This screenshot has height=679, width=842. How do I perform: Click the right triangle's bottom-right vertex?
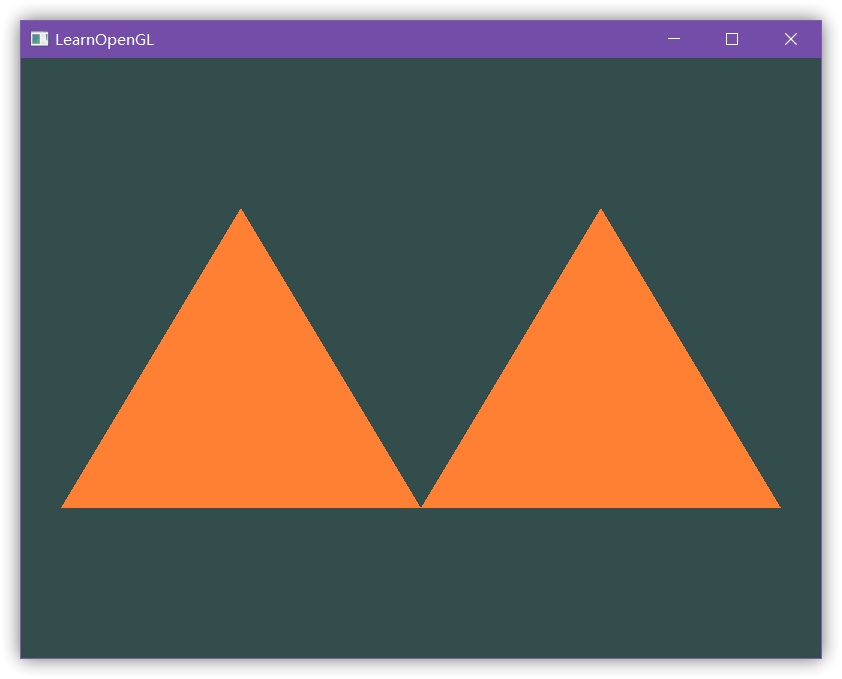pos(776,505)
